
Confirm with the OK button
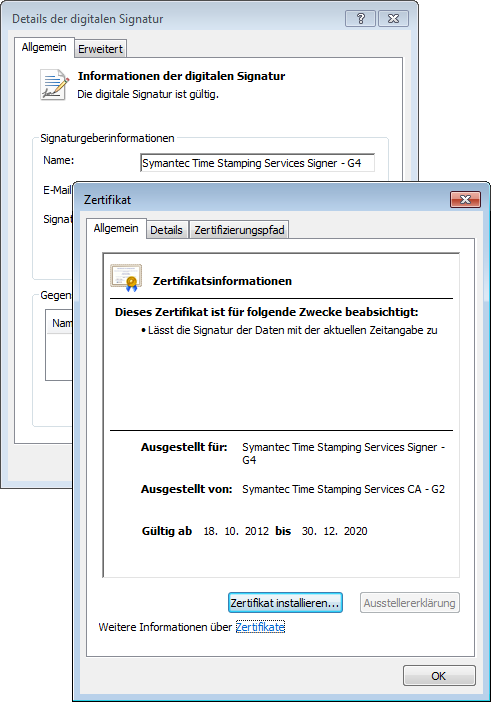tap(439, 676)
